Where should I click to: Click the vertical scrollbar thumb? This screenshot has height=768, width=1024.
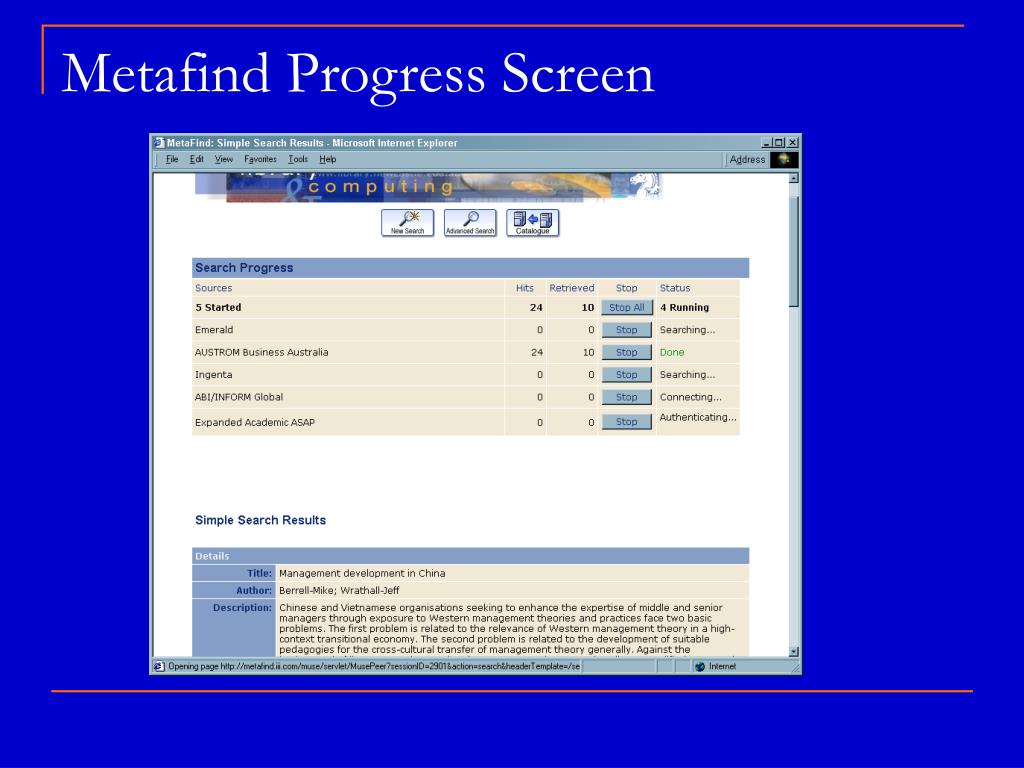[793, 251]
